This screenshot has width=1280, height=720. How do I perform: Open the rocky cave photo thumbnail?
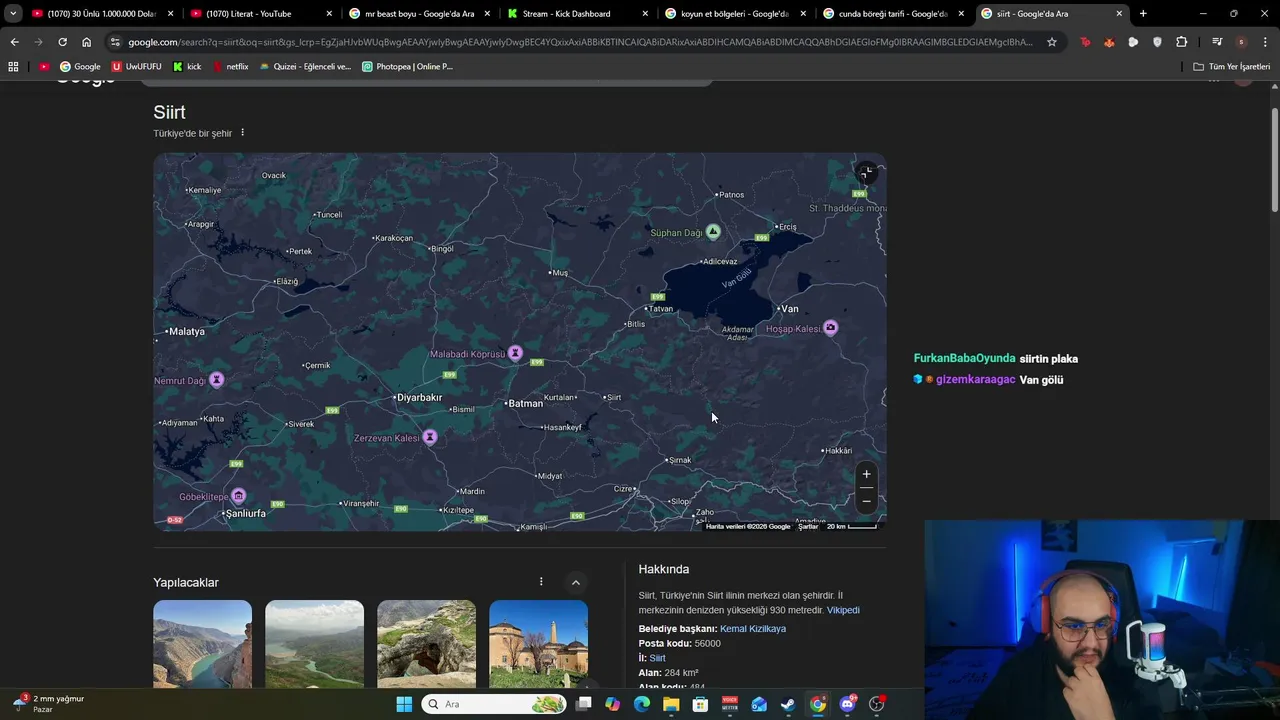click(x=426, y=644)
